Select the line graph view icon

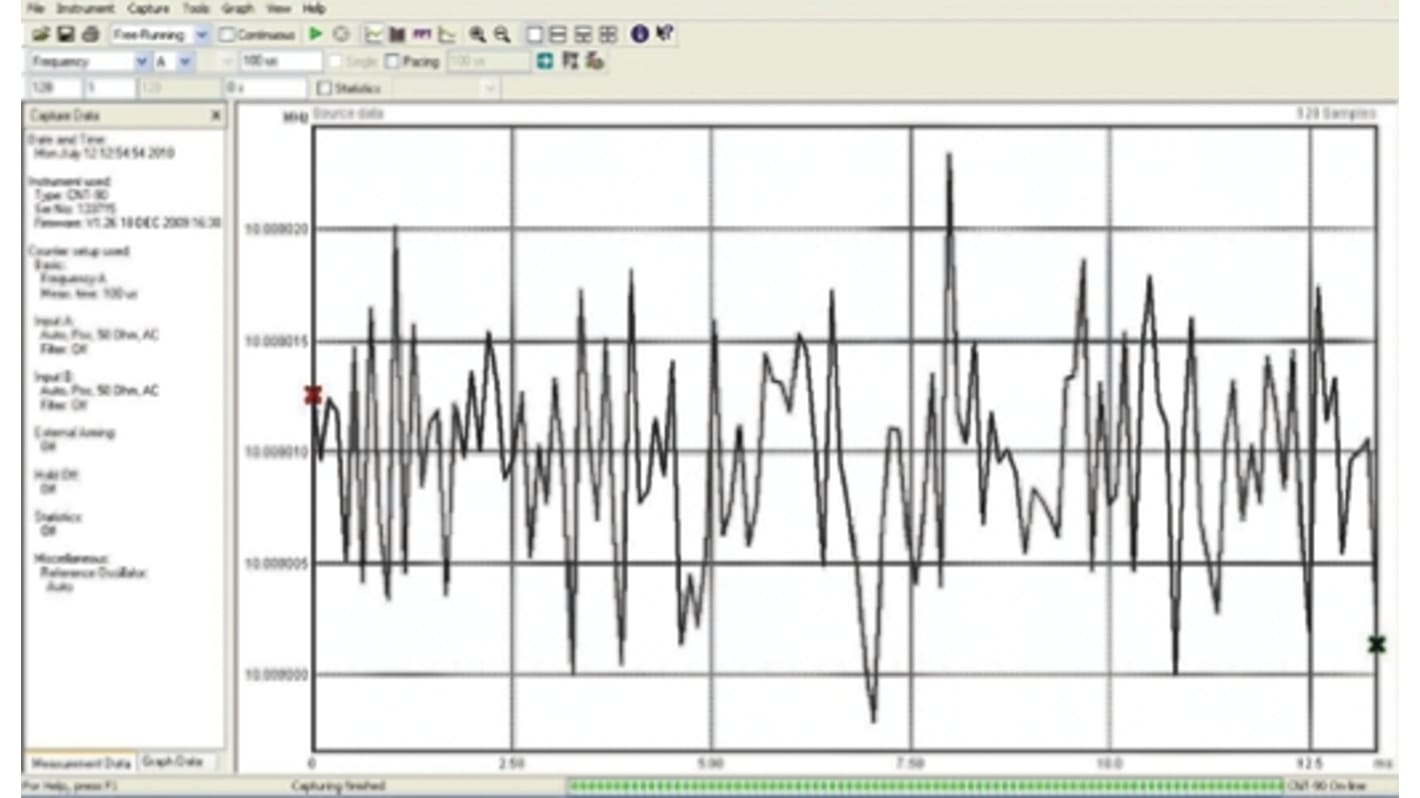(x=374, y=34)
